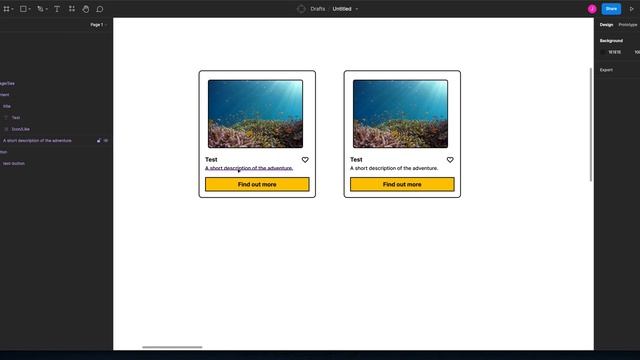Image resolution: width=640 pixels, height=360 pixels.
Task: Open the Pen tool dropdown arrow
Action: (47, 9)
